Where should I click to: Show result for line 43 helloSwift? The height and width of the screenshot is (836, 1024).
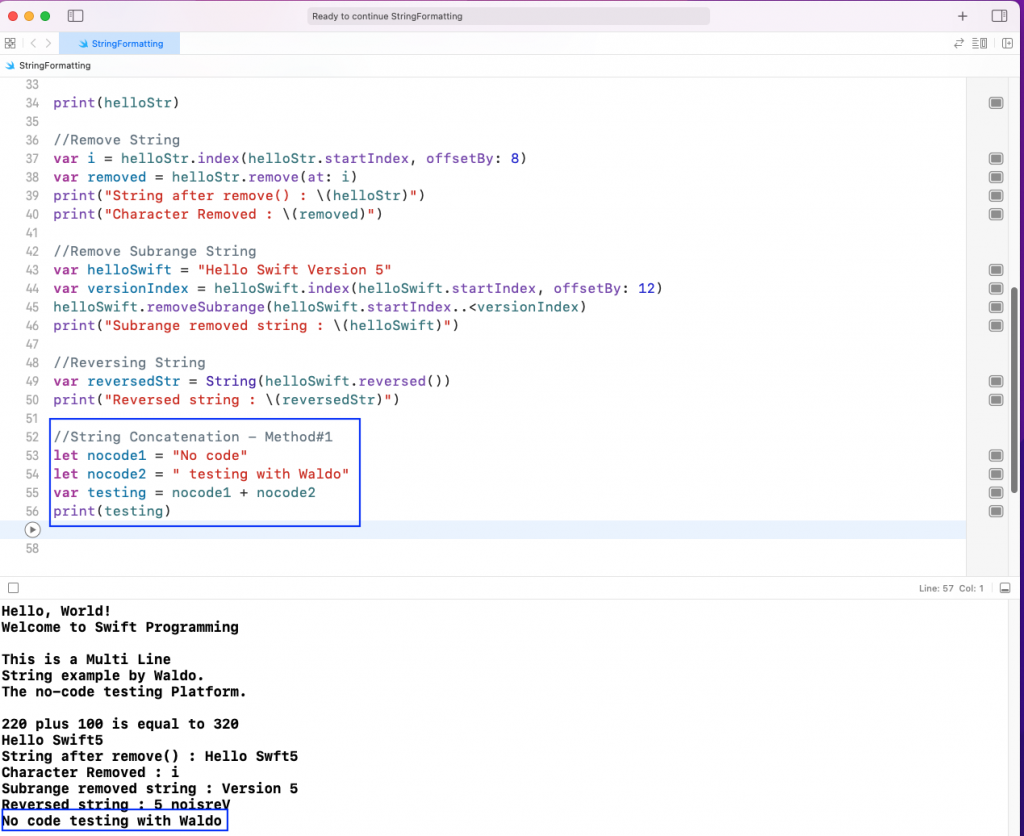996,270
